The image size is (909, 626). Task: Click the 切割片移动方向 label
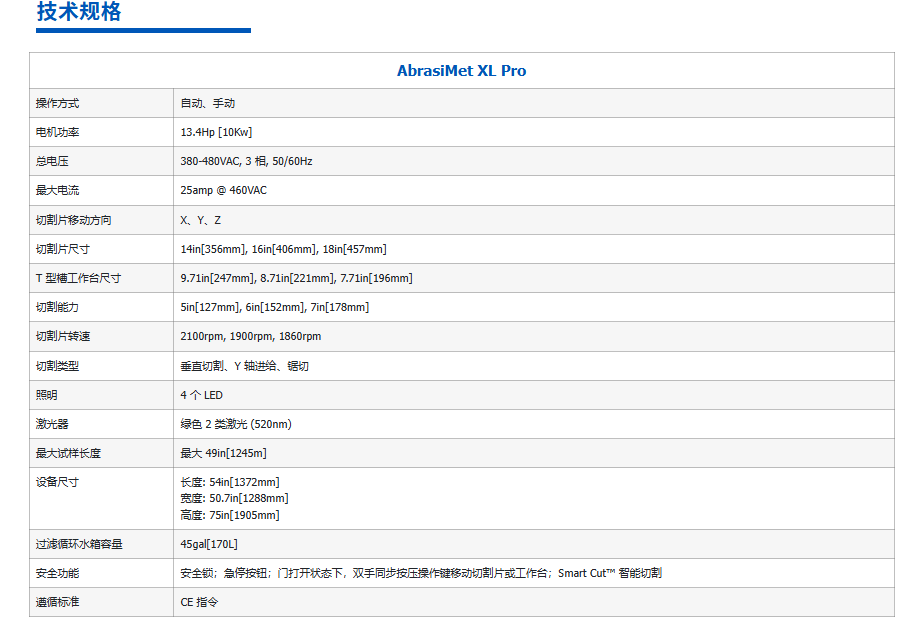pyautogui.click(x=74, y=220)
